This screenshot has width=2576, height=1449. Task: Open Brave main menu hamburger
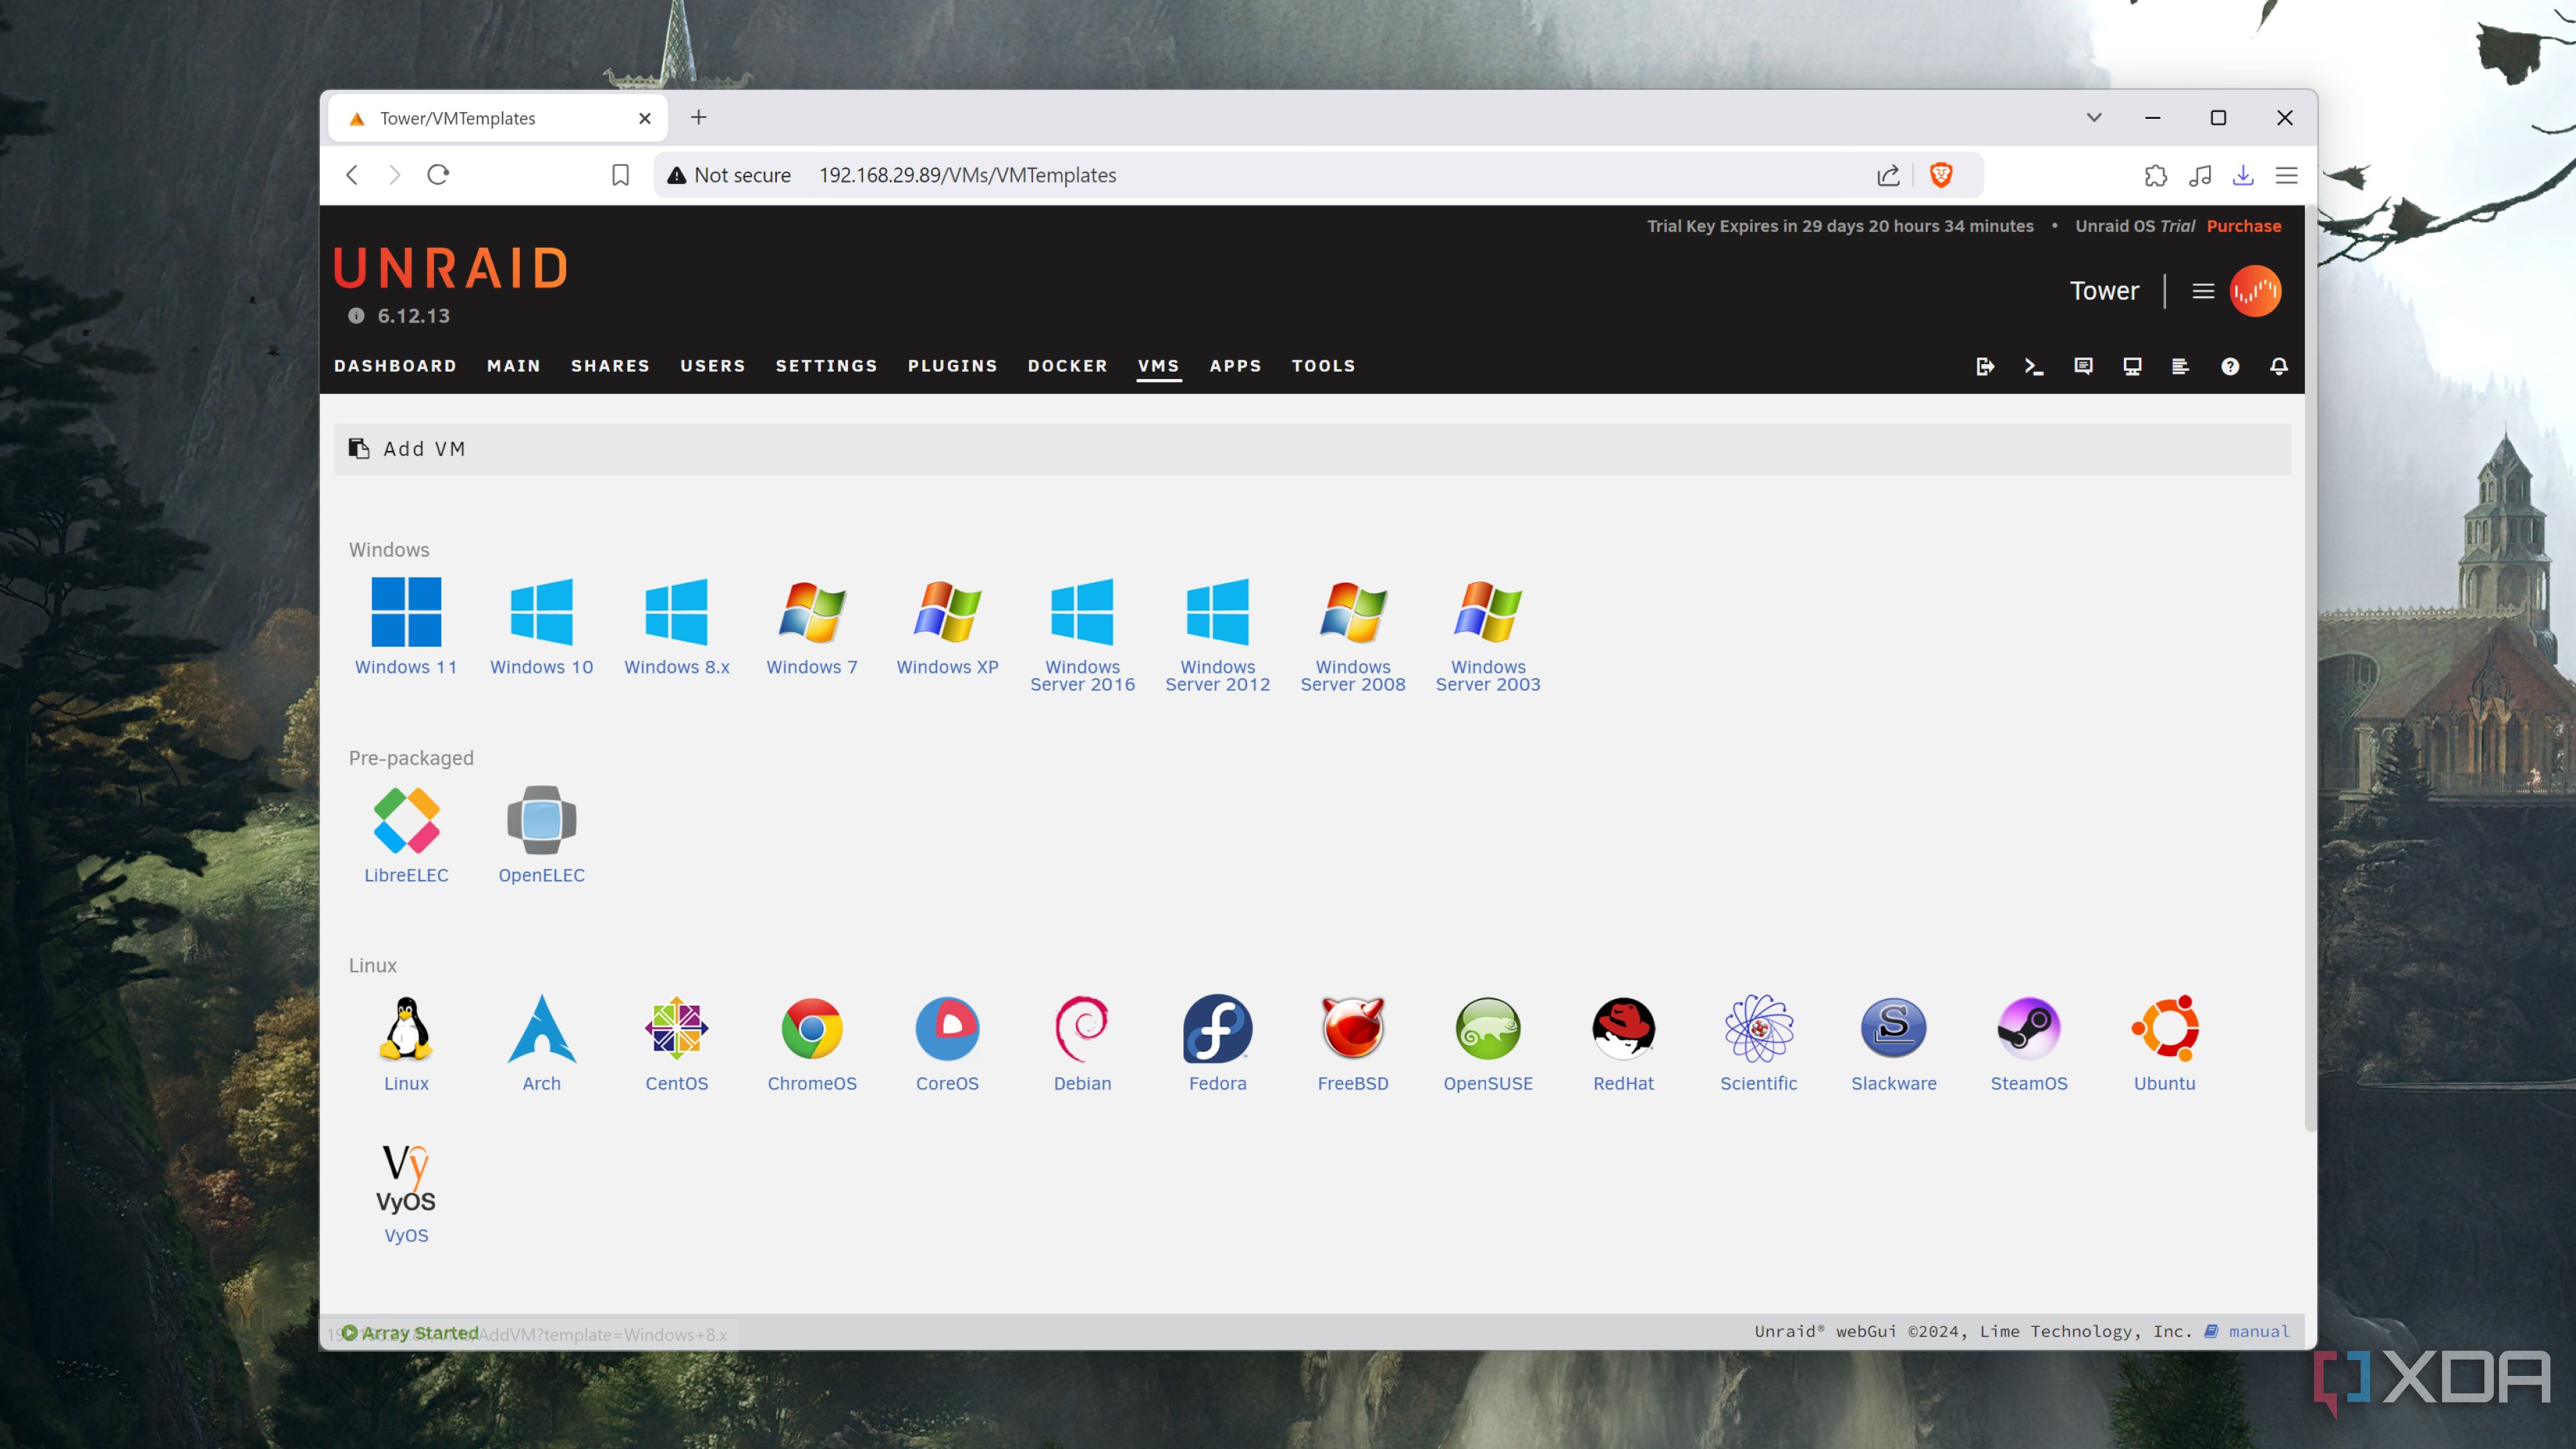[2287, 175]
